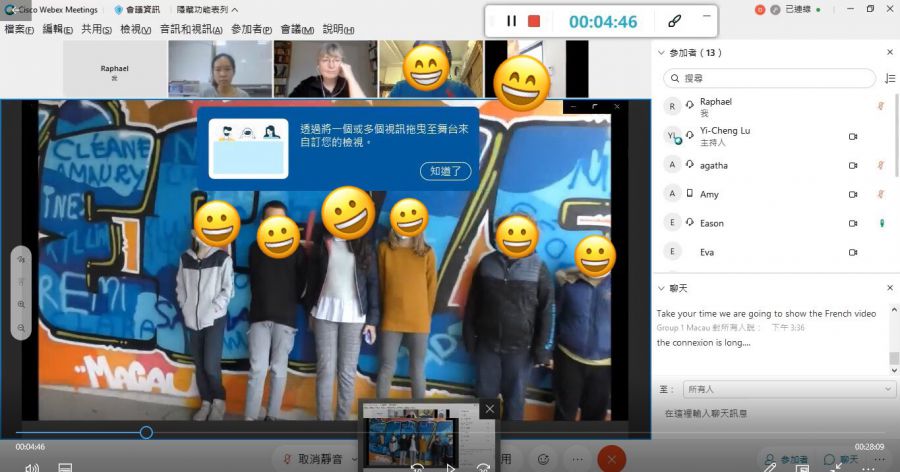Click agatha's muted microphone icon

[x=881, y=165]
